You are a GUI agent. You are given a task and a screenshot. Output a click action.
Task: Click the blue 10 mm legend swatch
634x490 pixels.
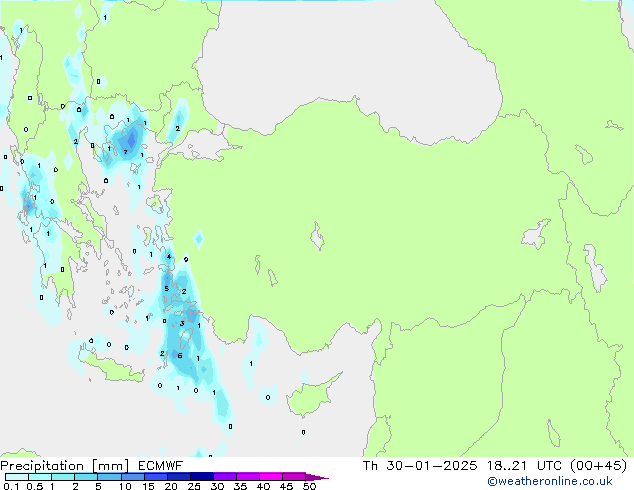132,477
